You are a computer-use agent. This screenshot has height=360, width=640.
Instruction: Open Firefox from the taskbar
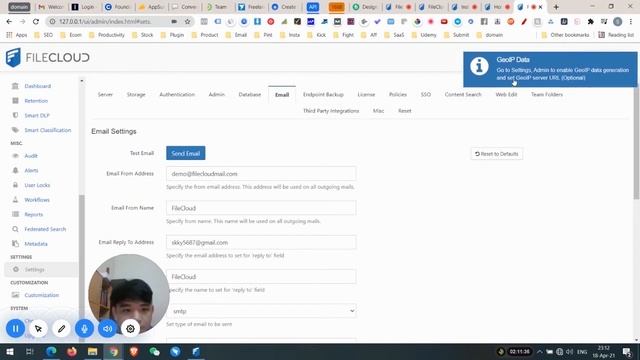[x=72, y=351]
